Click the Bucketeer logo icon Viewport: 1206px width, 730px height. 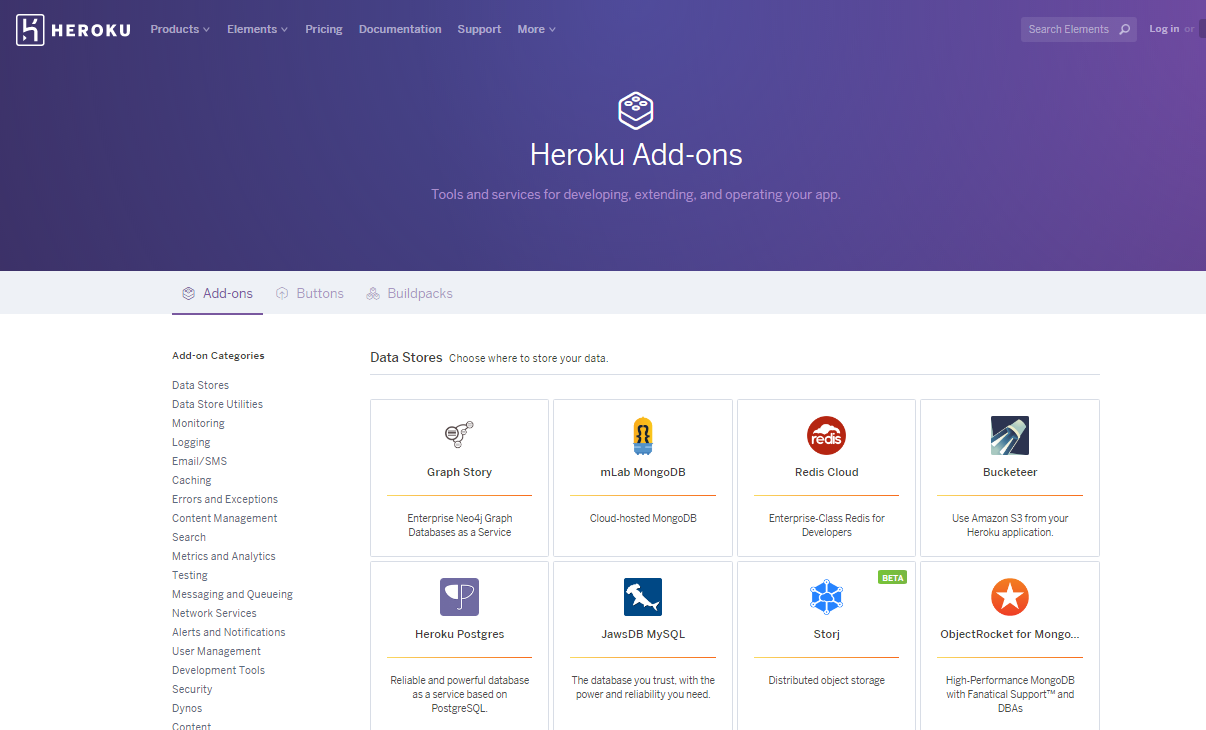click(x=1010, y=436)
